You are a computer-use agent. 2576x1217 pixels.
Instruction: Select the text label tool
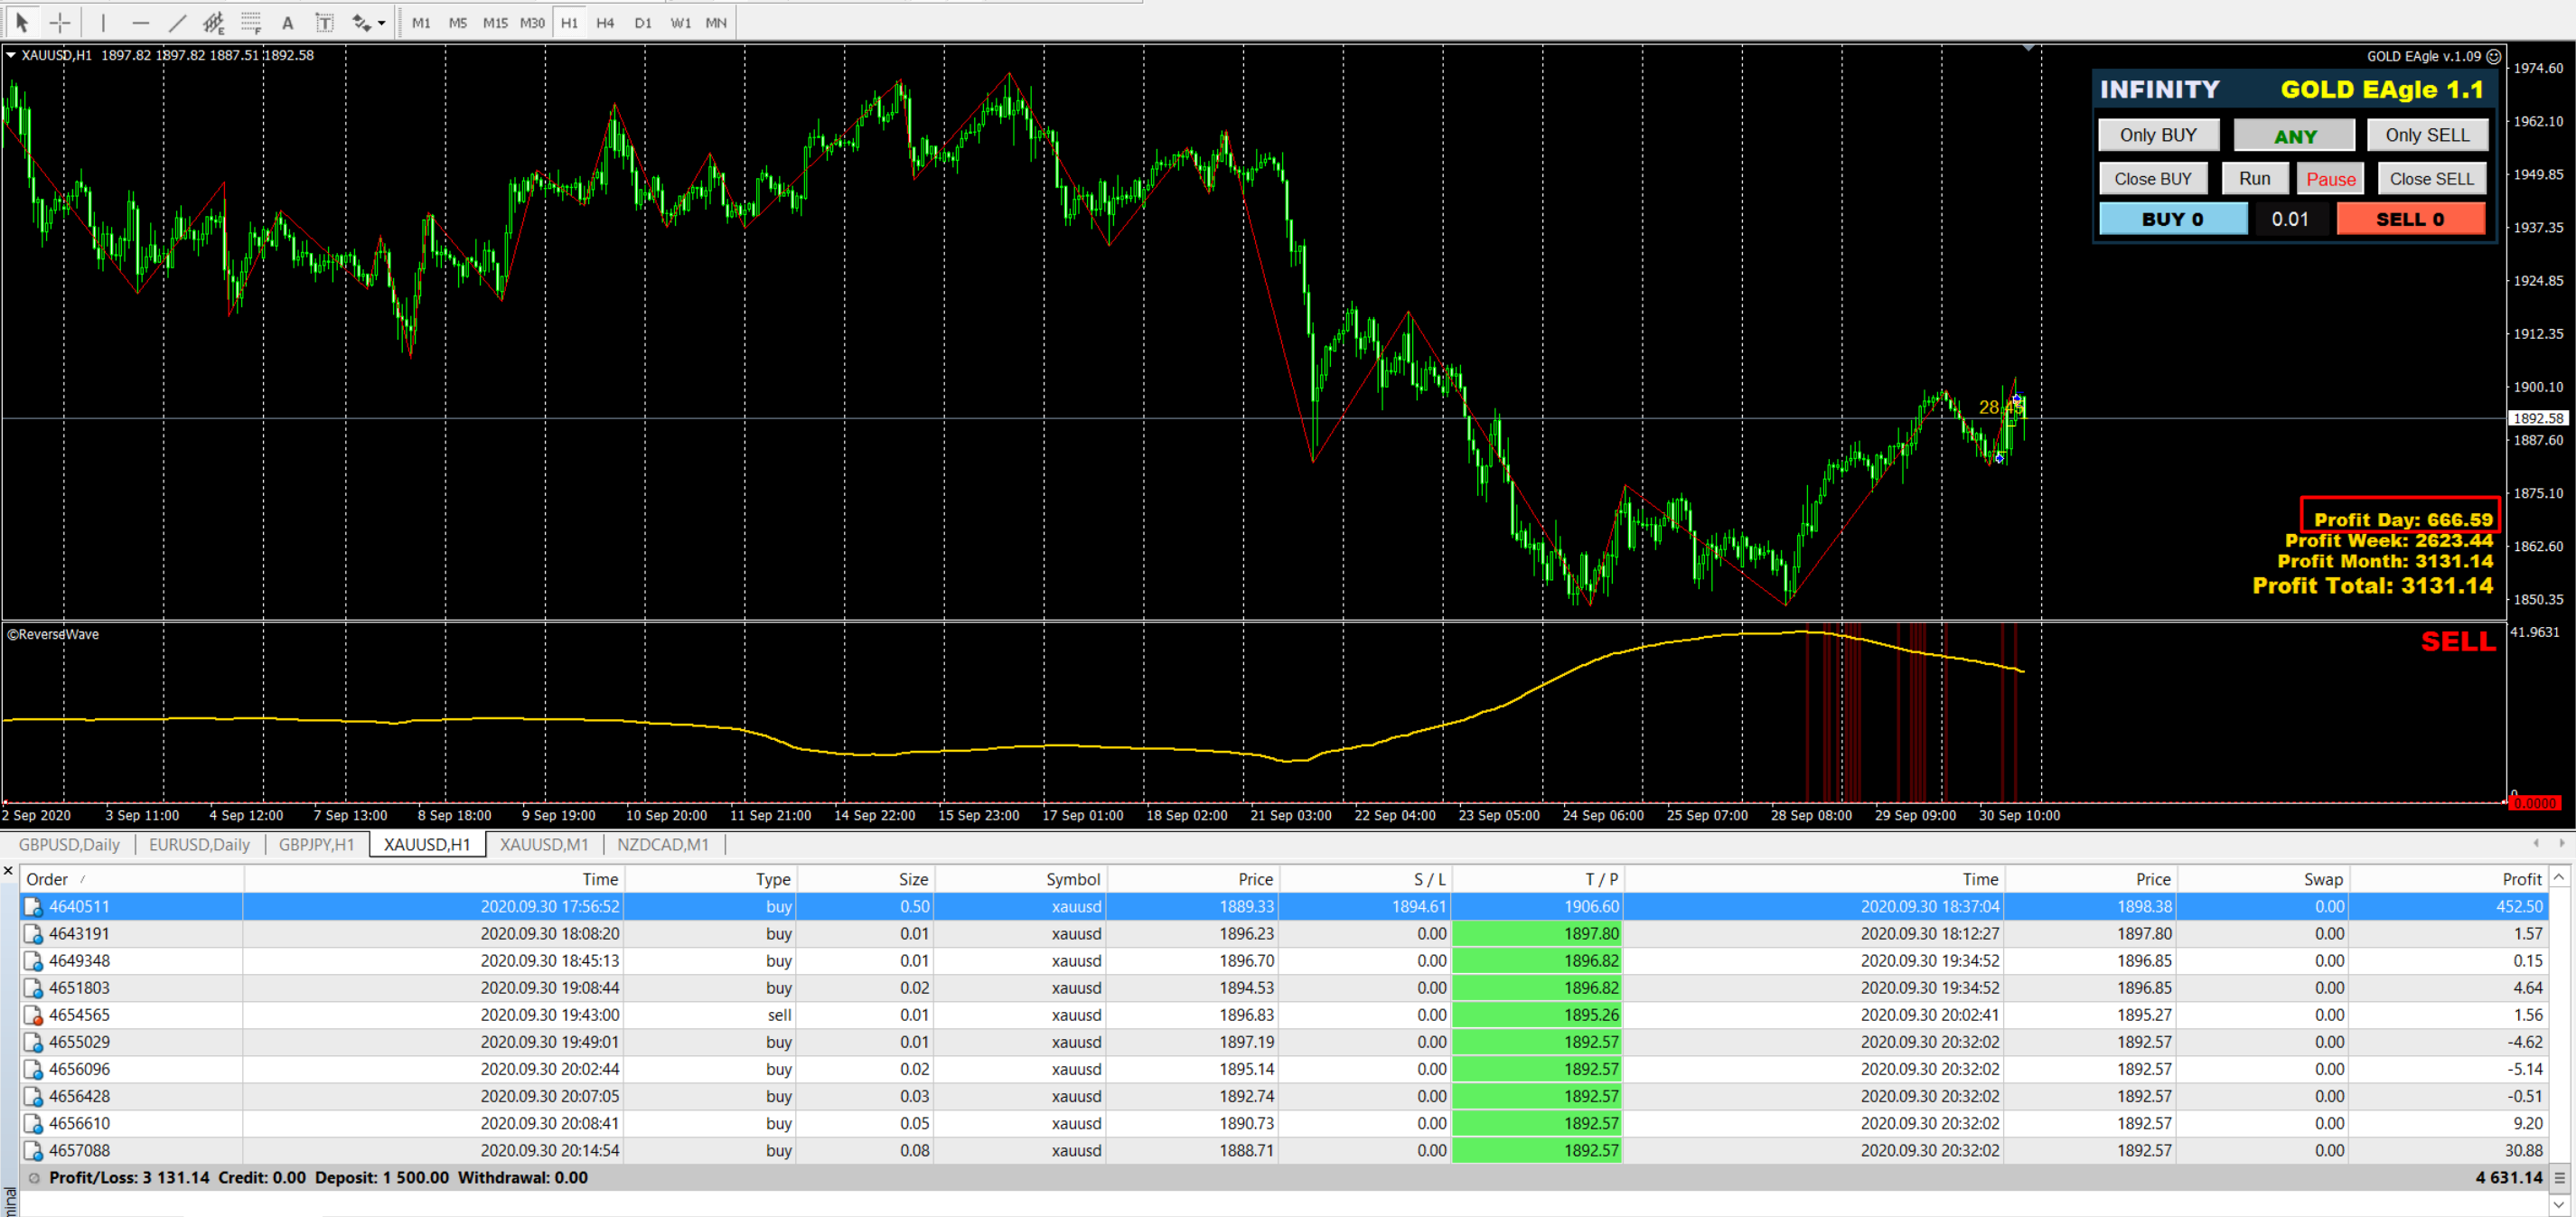324,22
